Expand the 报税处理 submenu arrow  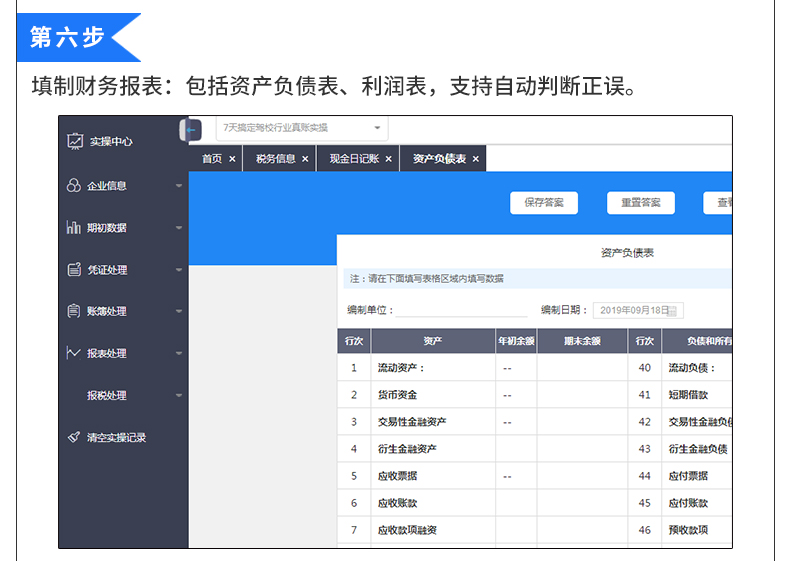coord(179,396)
